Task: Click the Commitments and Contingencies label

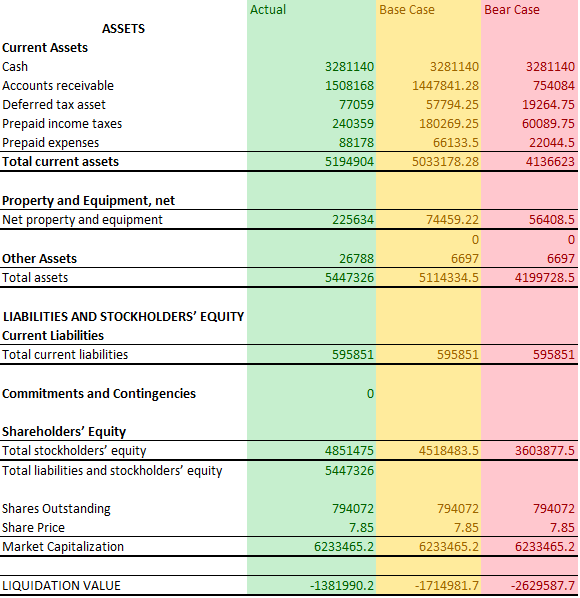Action: point(99,394)
